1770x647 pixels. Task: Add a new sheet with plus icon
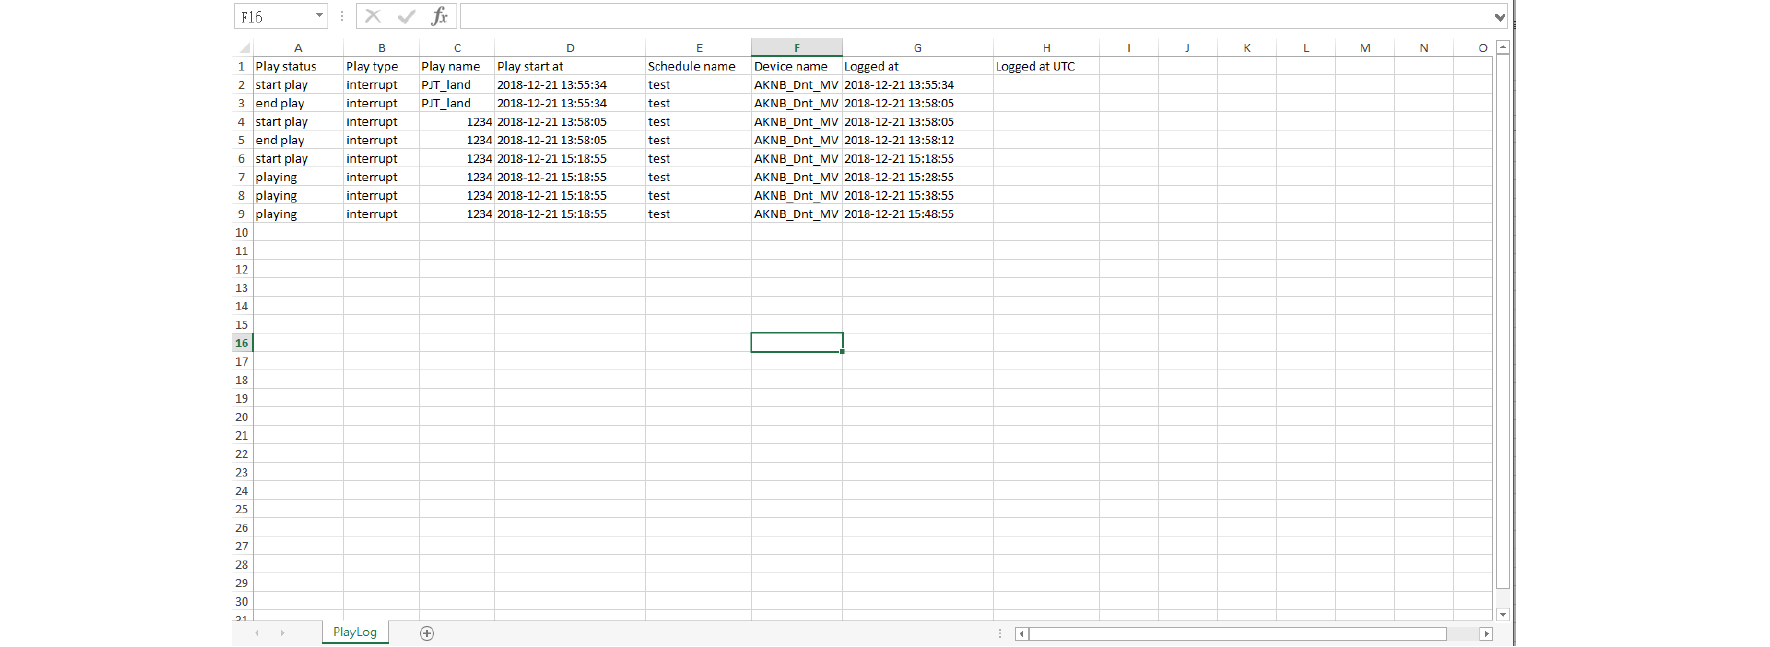pos(427,633)
